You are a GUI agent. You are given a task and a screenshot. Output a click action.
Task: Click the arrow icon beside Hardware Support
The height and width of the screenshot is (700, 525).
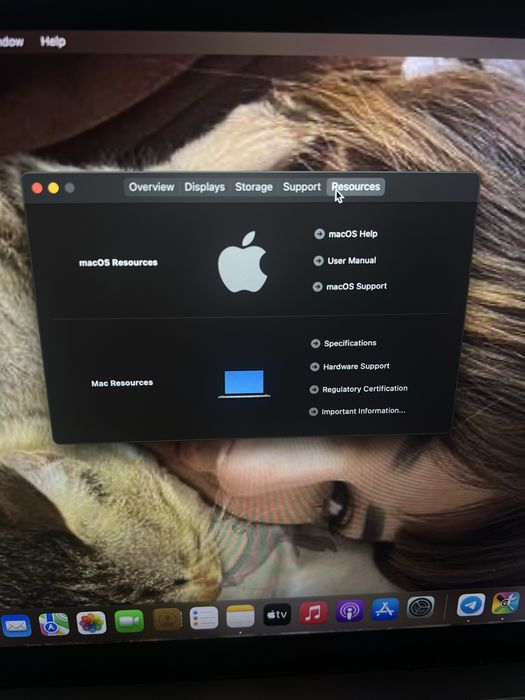point(314,367)
